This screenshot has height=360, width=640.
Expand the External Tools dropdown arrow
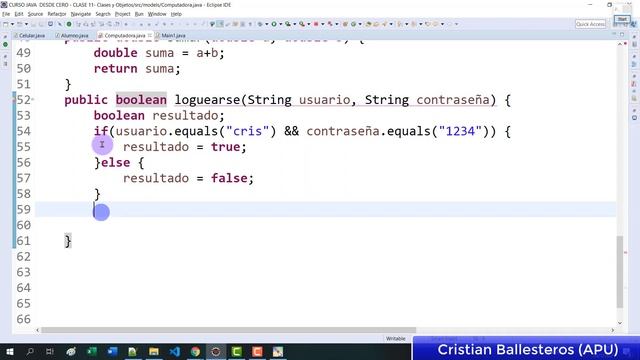tap(309, 24)
